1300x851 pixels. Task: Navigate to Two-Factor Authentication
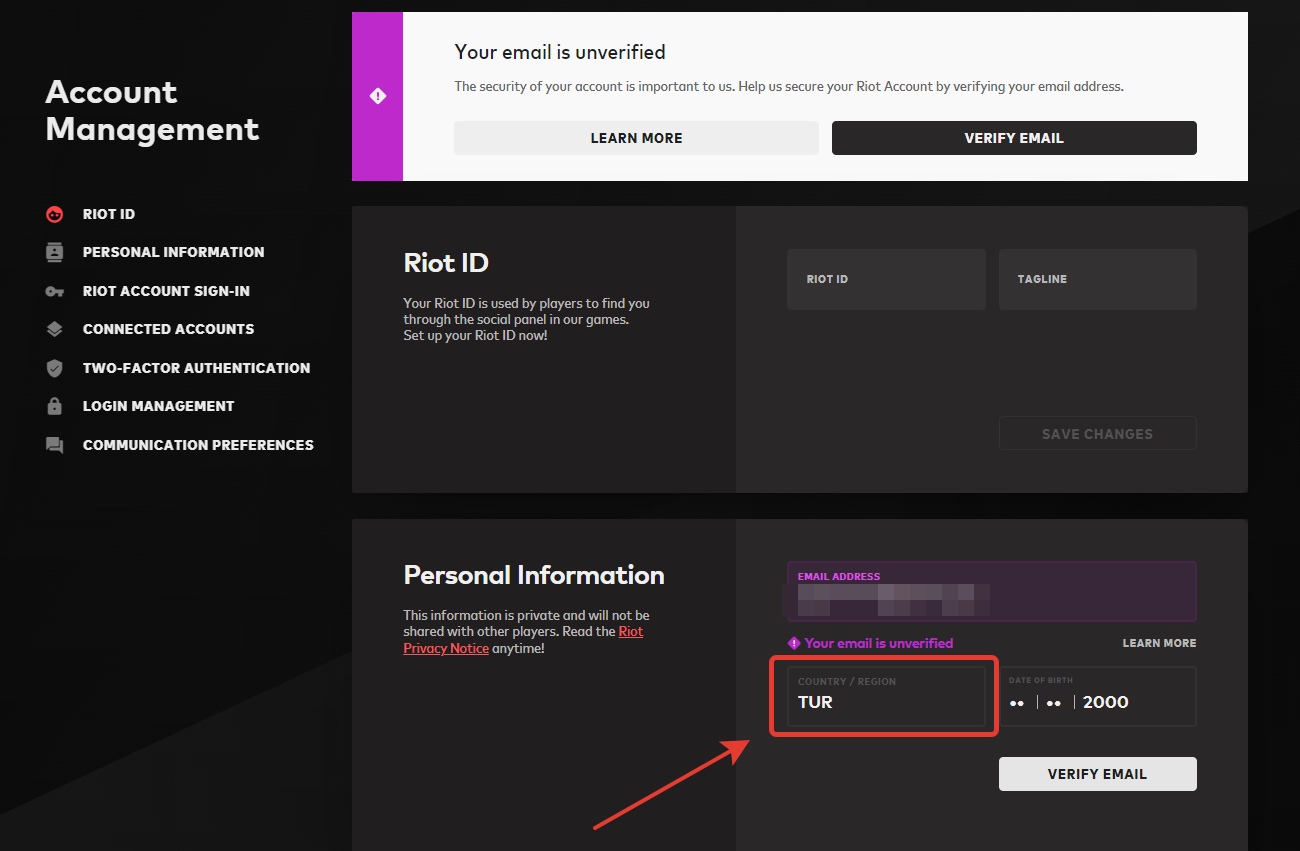pyautogui.click(x=196, y=368)
